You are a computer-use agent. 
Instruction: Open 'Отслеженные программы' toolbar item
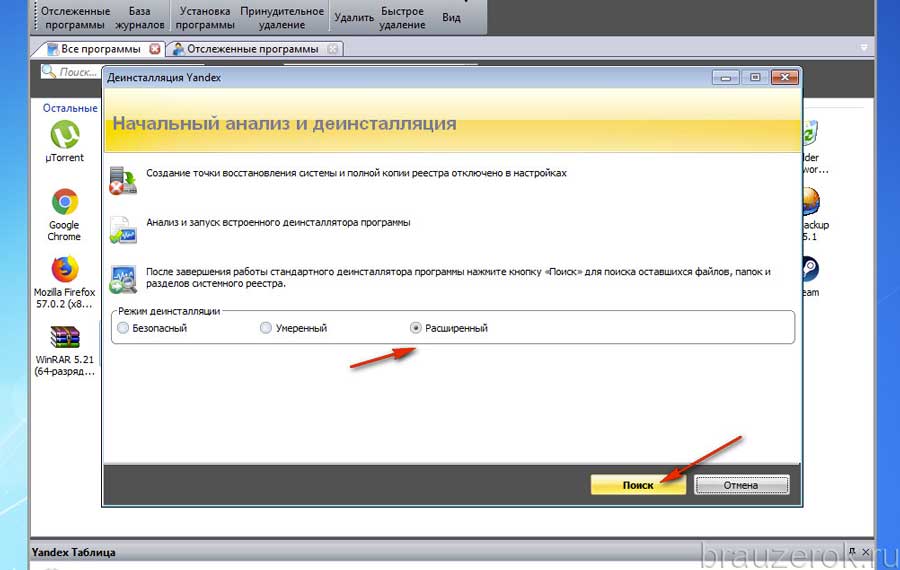[75, 18]
